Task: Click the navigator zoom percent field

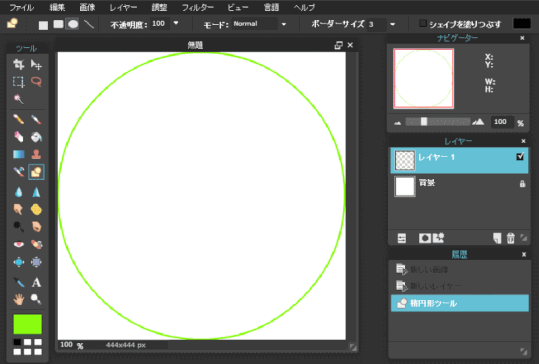Action: pyautogui.click(x=502, y=122)
